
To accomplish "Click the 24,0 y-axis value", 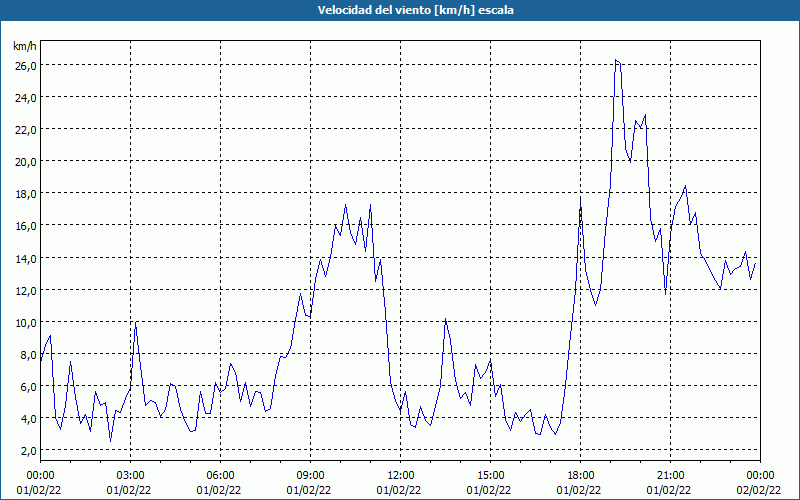I will point(25,98).
